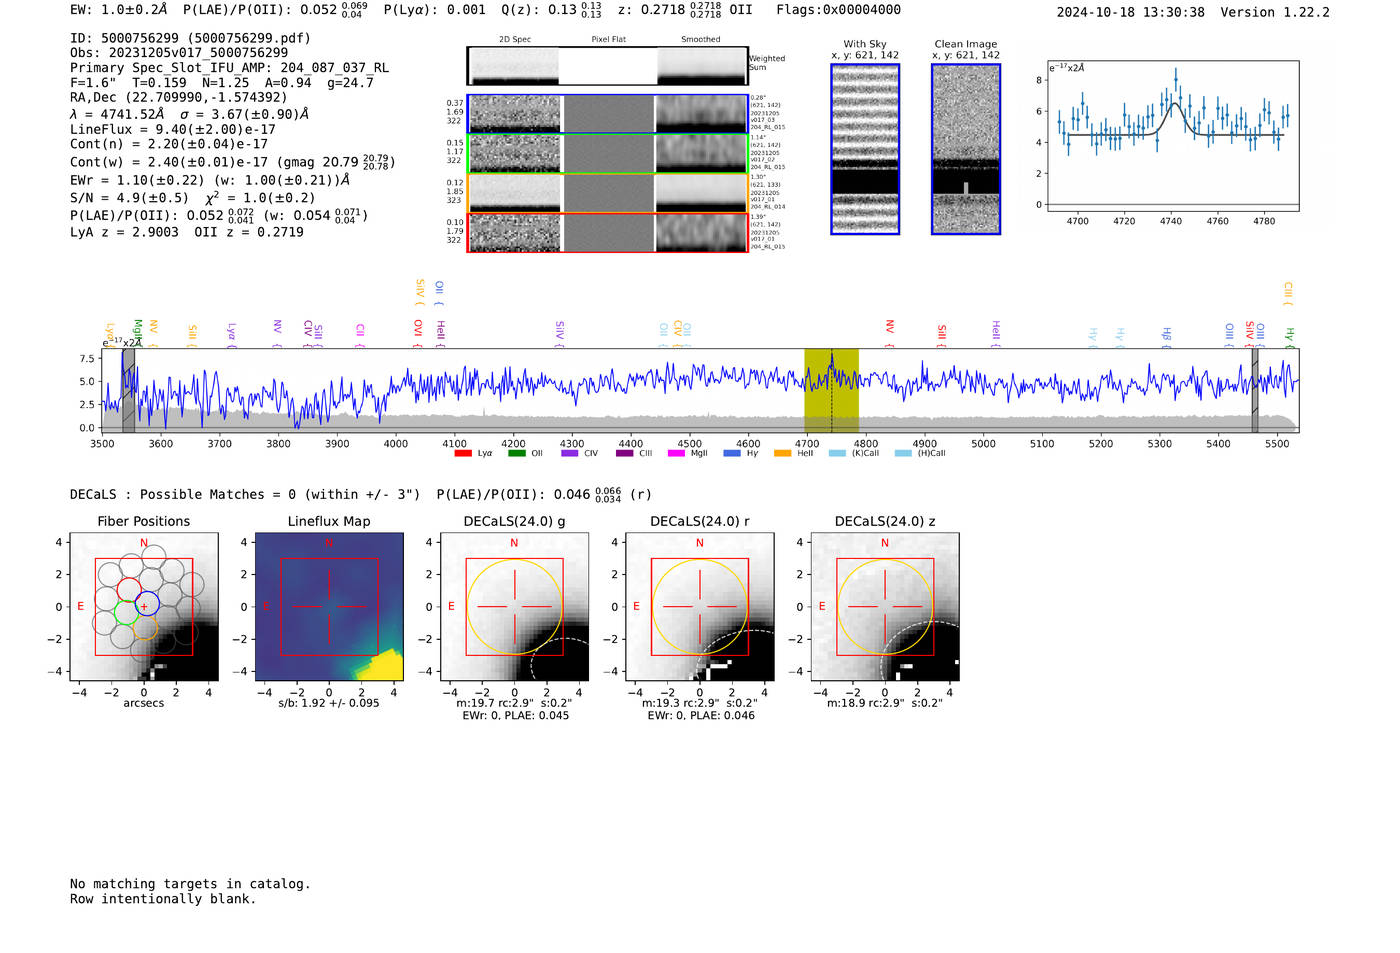
Task: Click the s/b: 1.92 +/- 0.095 caption
Action: point(329,703)
